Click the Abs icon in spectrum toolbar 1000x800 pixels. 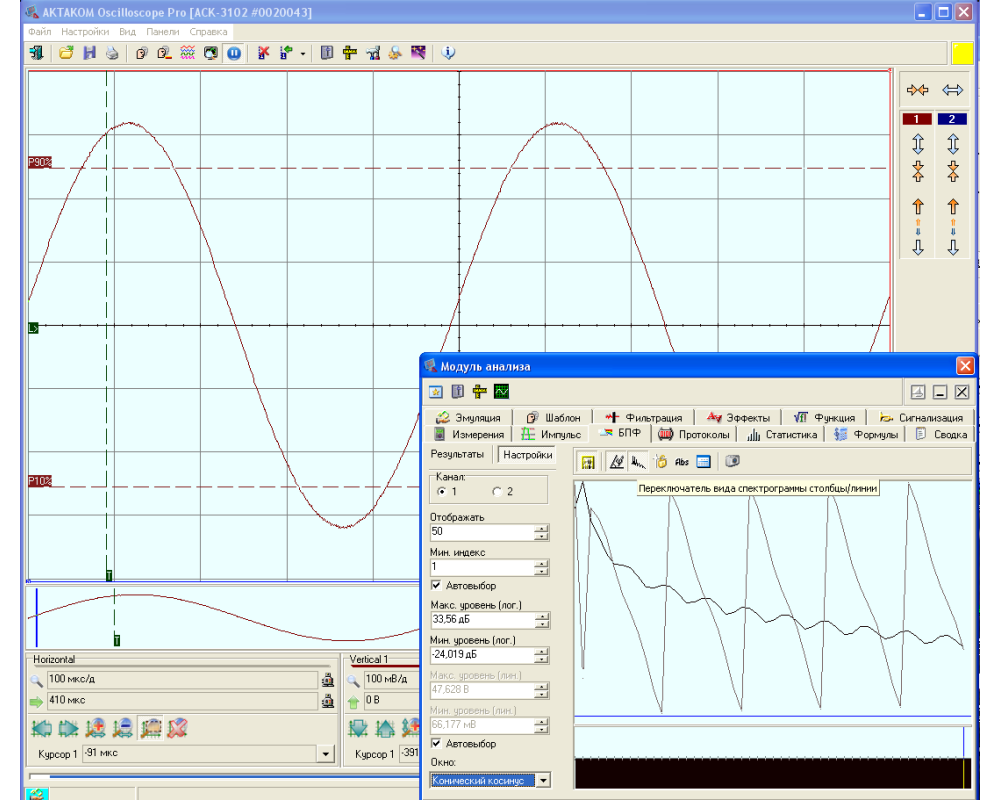click(x=682, y=462)
